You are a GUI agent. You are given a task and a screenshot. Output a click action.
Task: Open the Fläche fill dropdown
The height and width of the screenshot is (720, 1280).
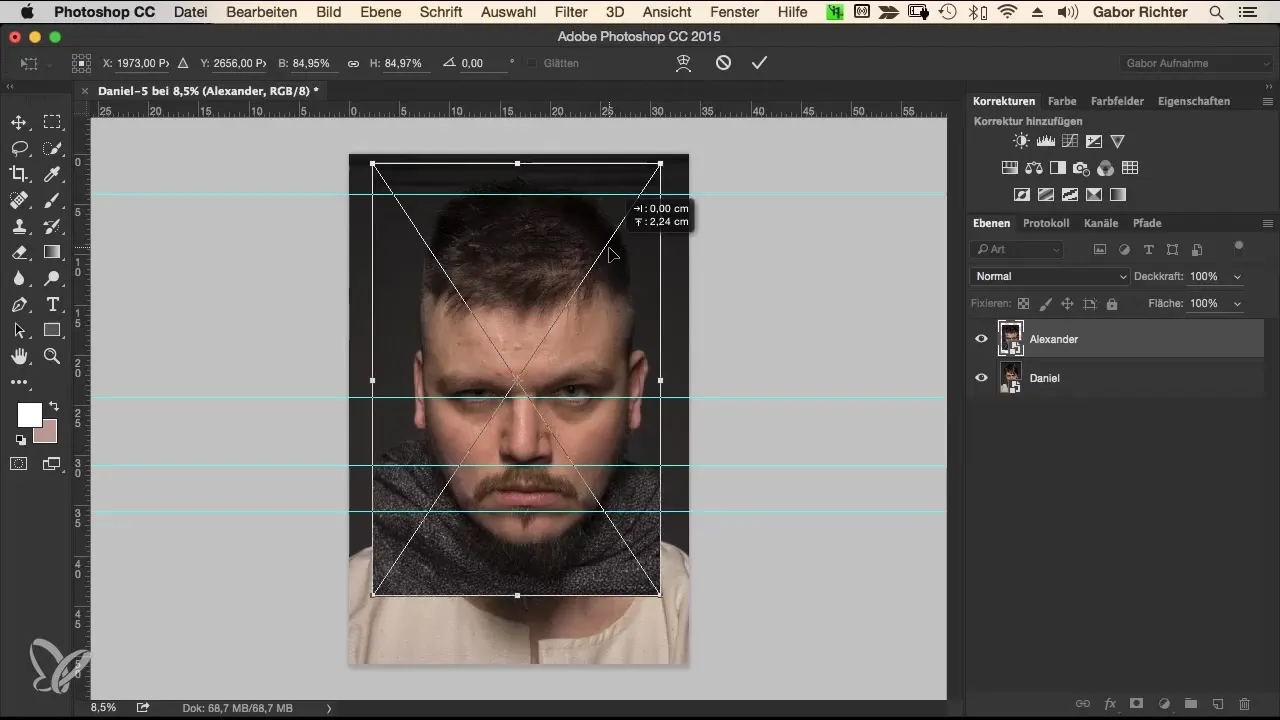pos(1239,303)
